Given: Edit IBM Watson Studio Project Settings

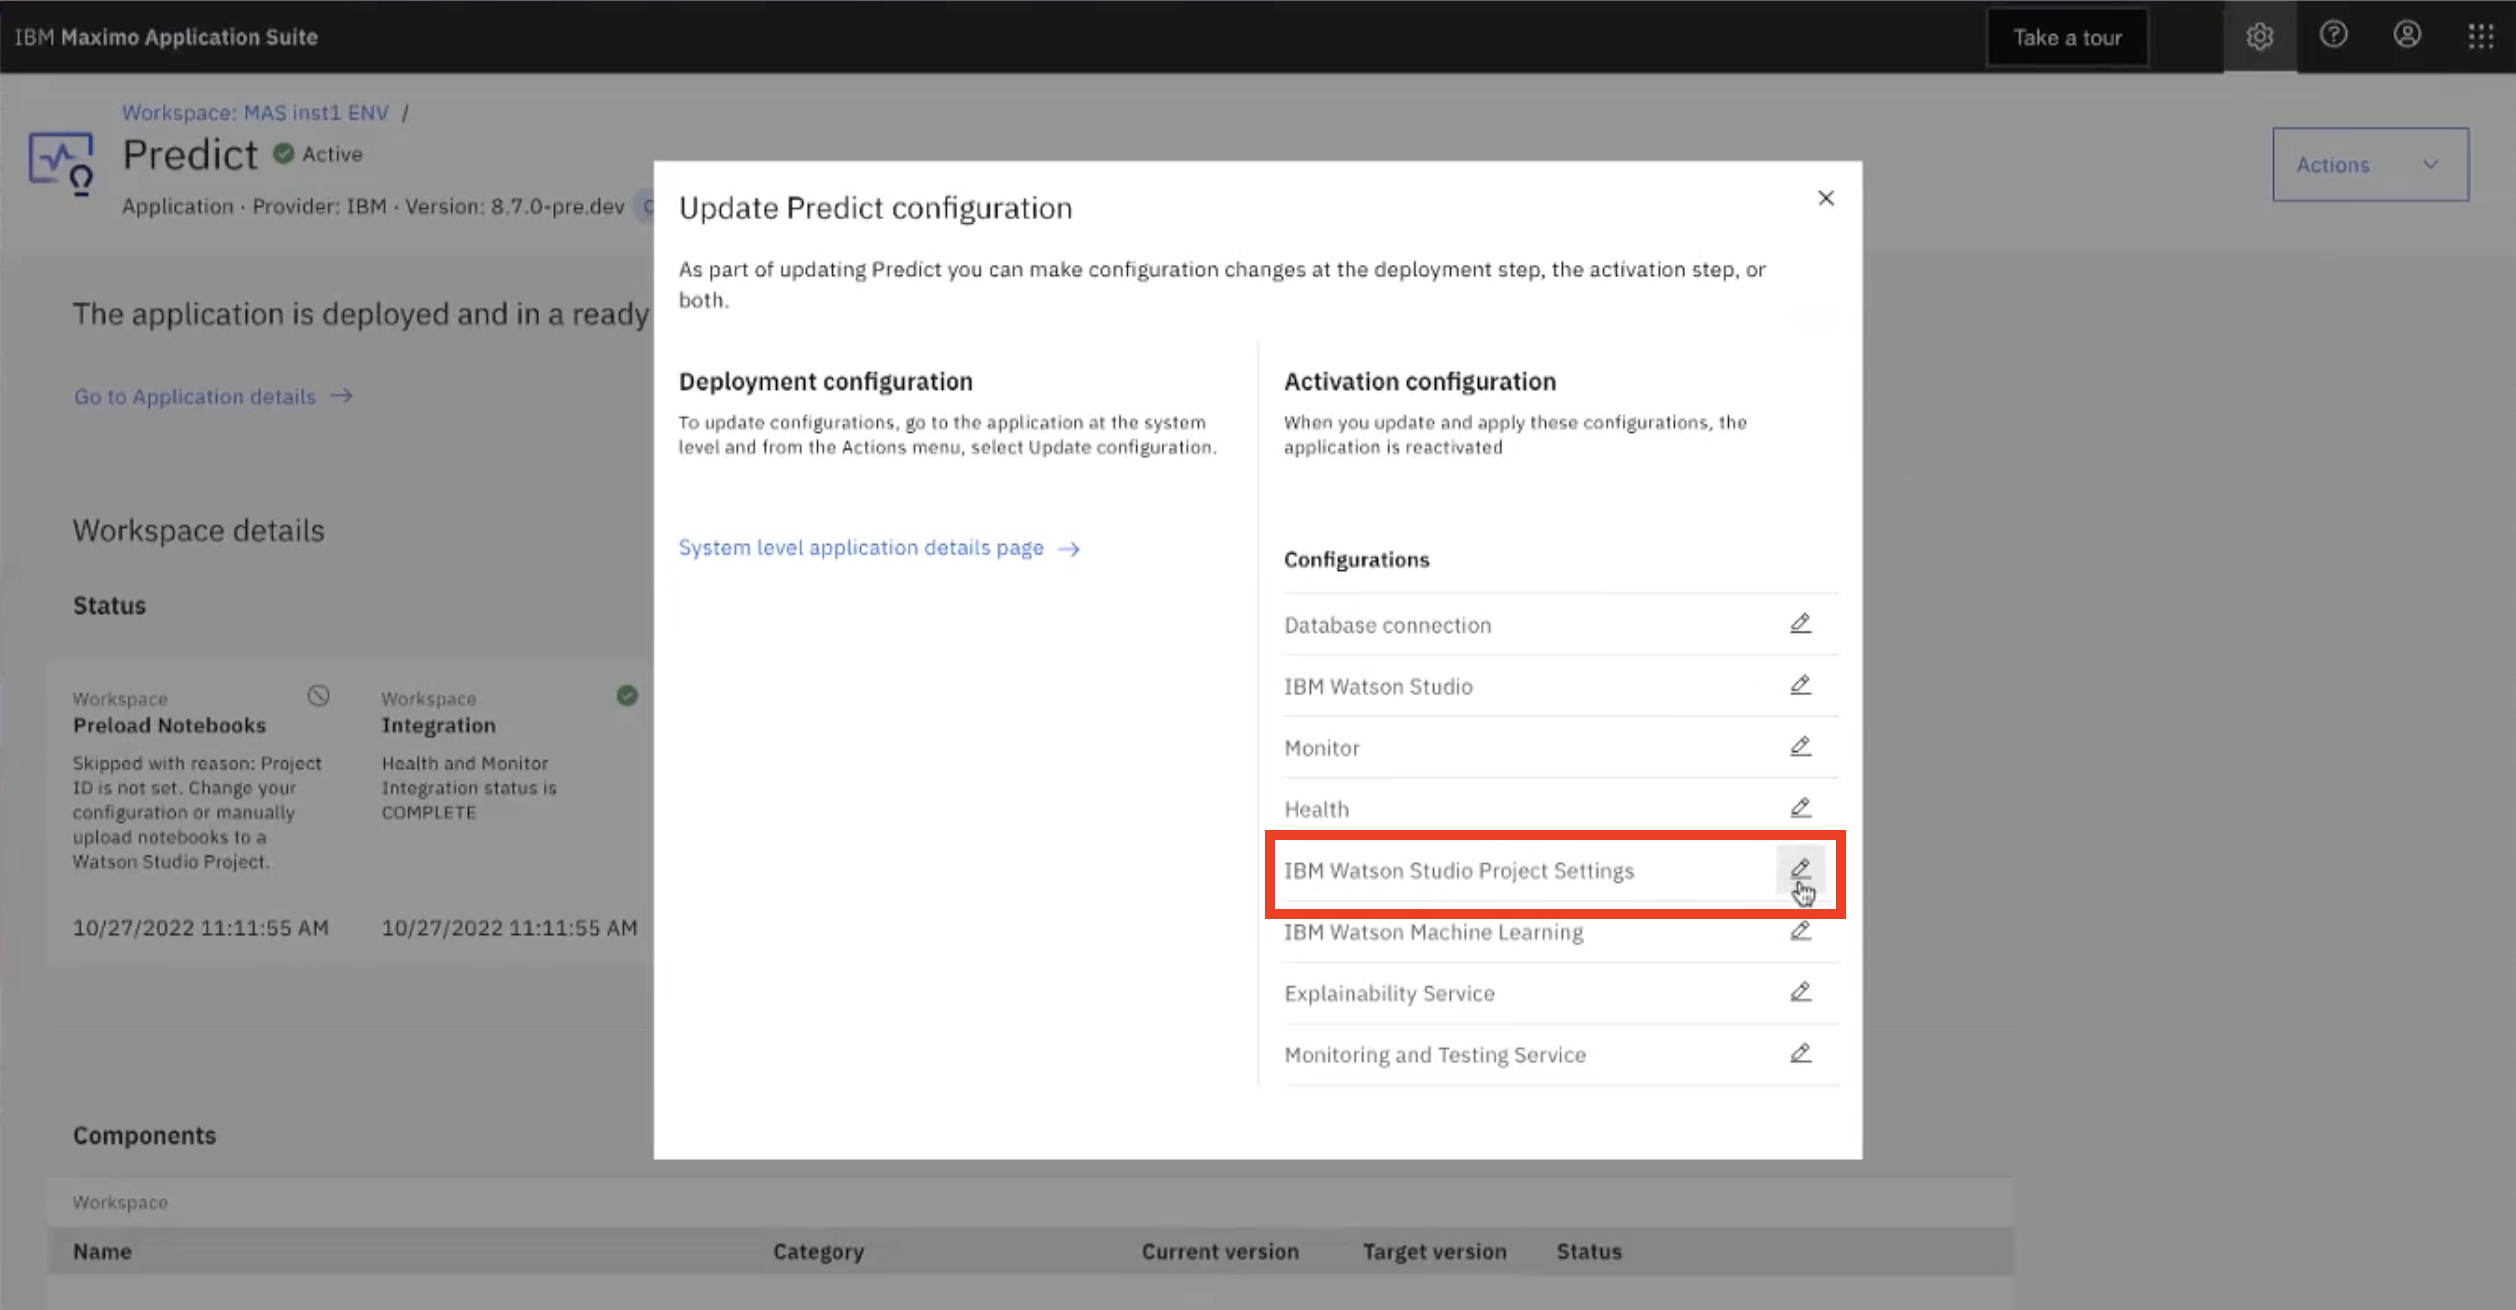Looking at the screenshot, I should pos(1800,869).
